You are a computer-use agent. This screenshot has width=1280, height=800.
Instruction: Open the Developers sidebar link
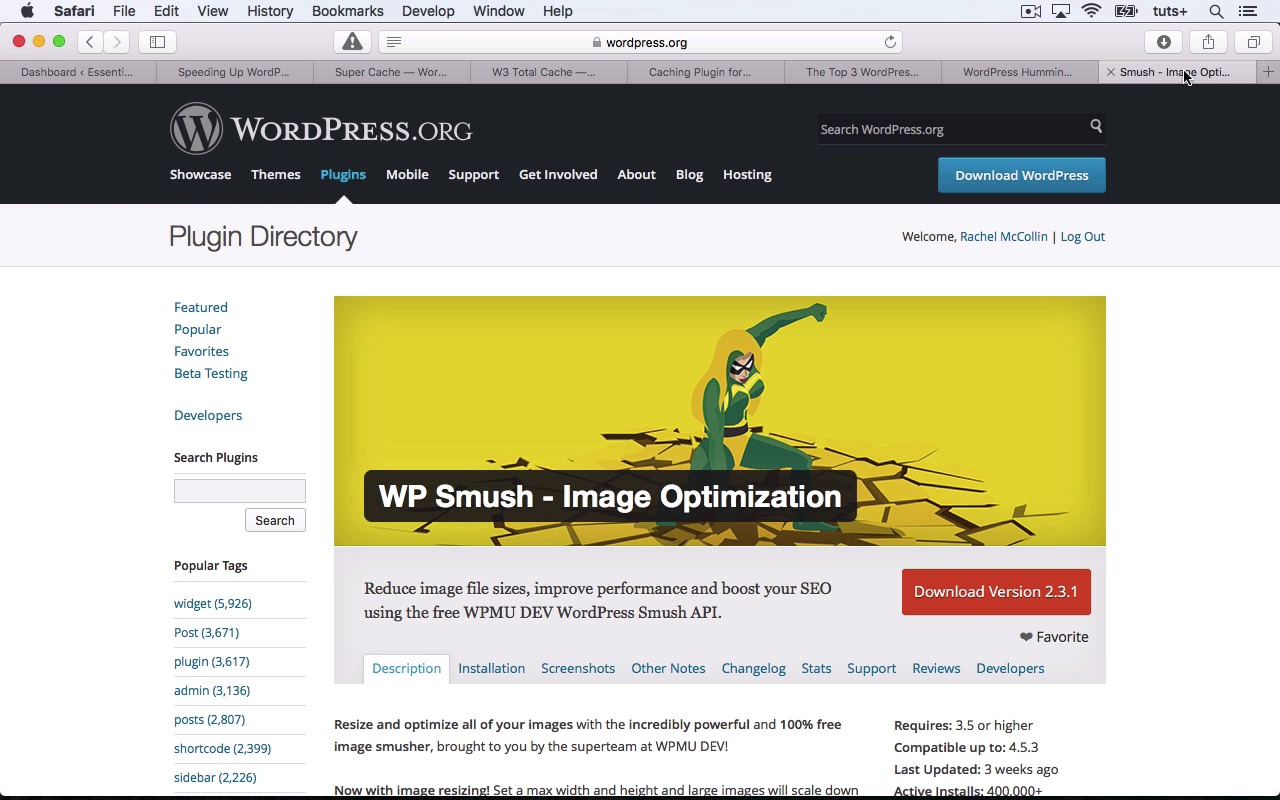coord(208,415)
